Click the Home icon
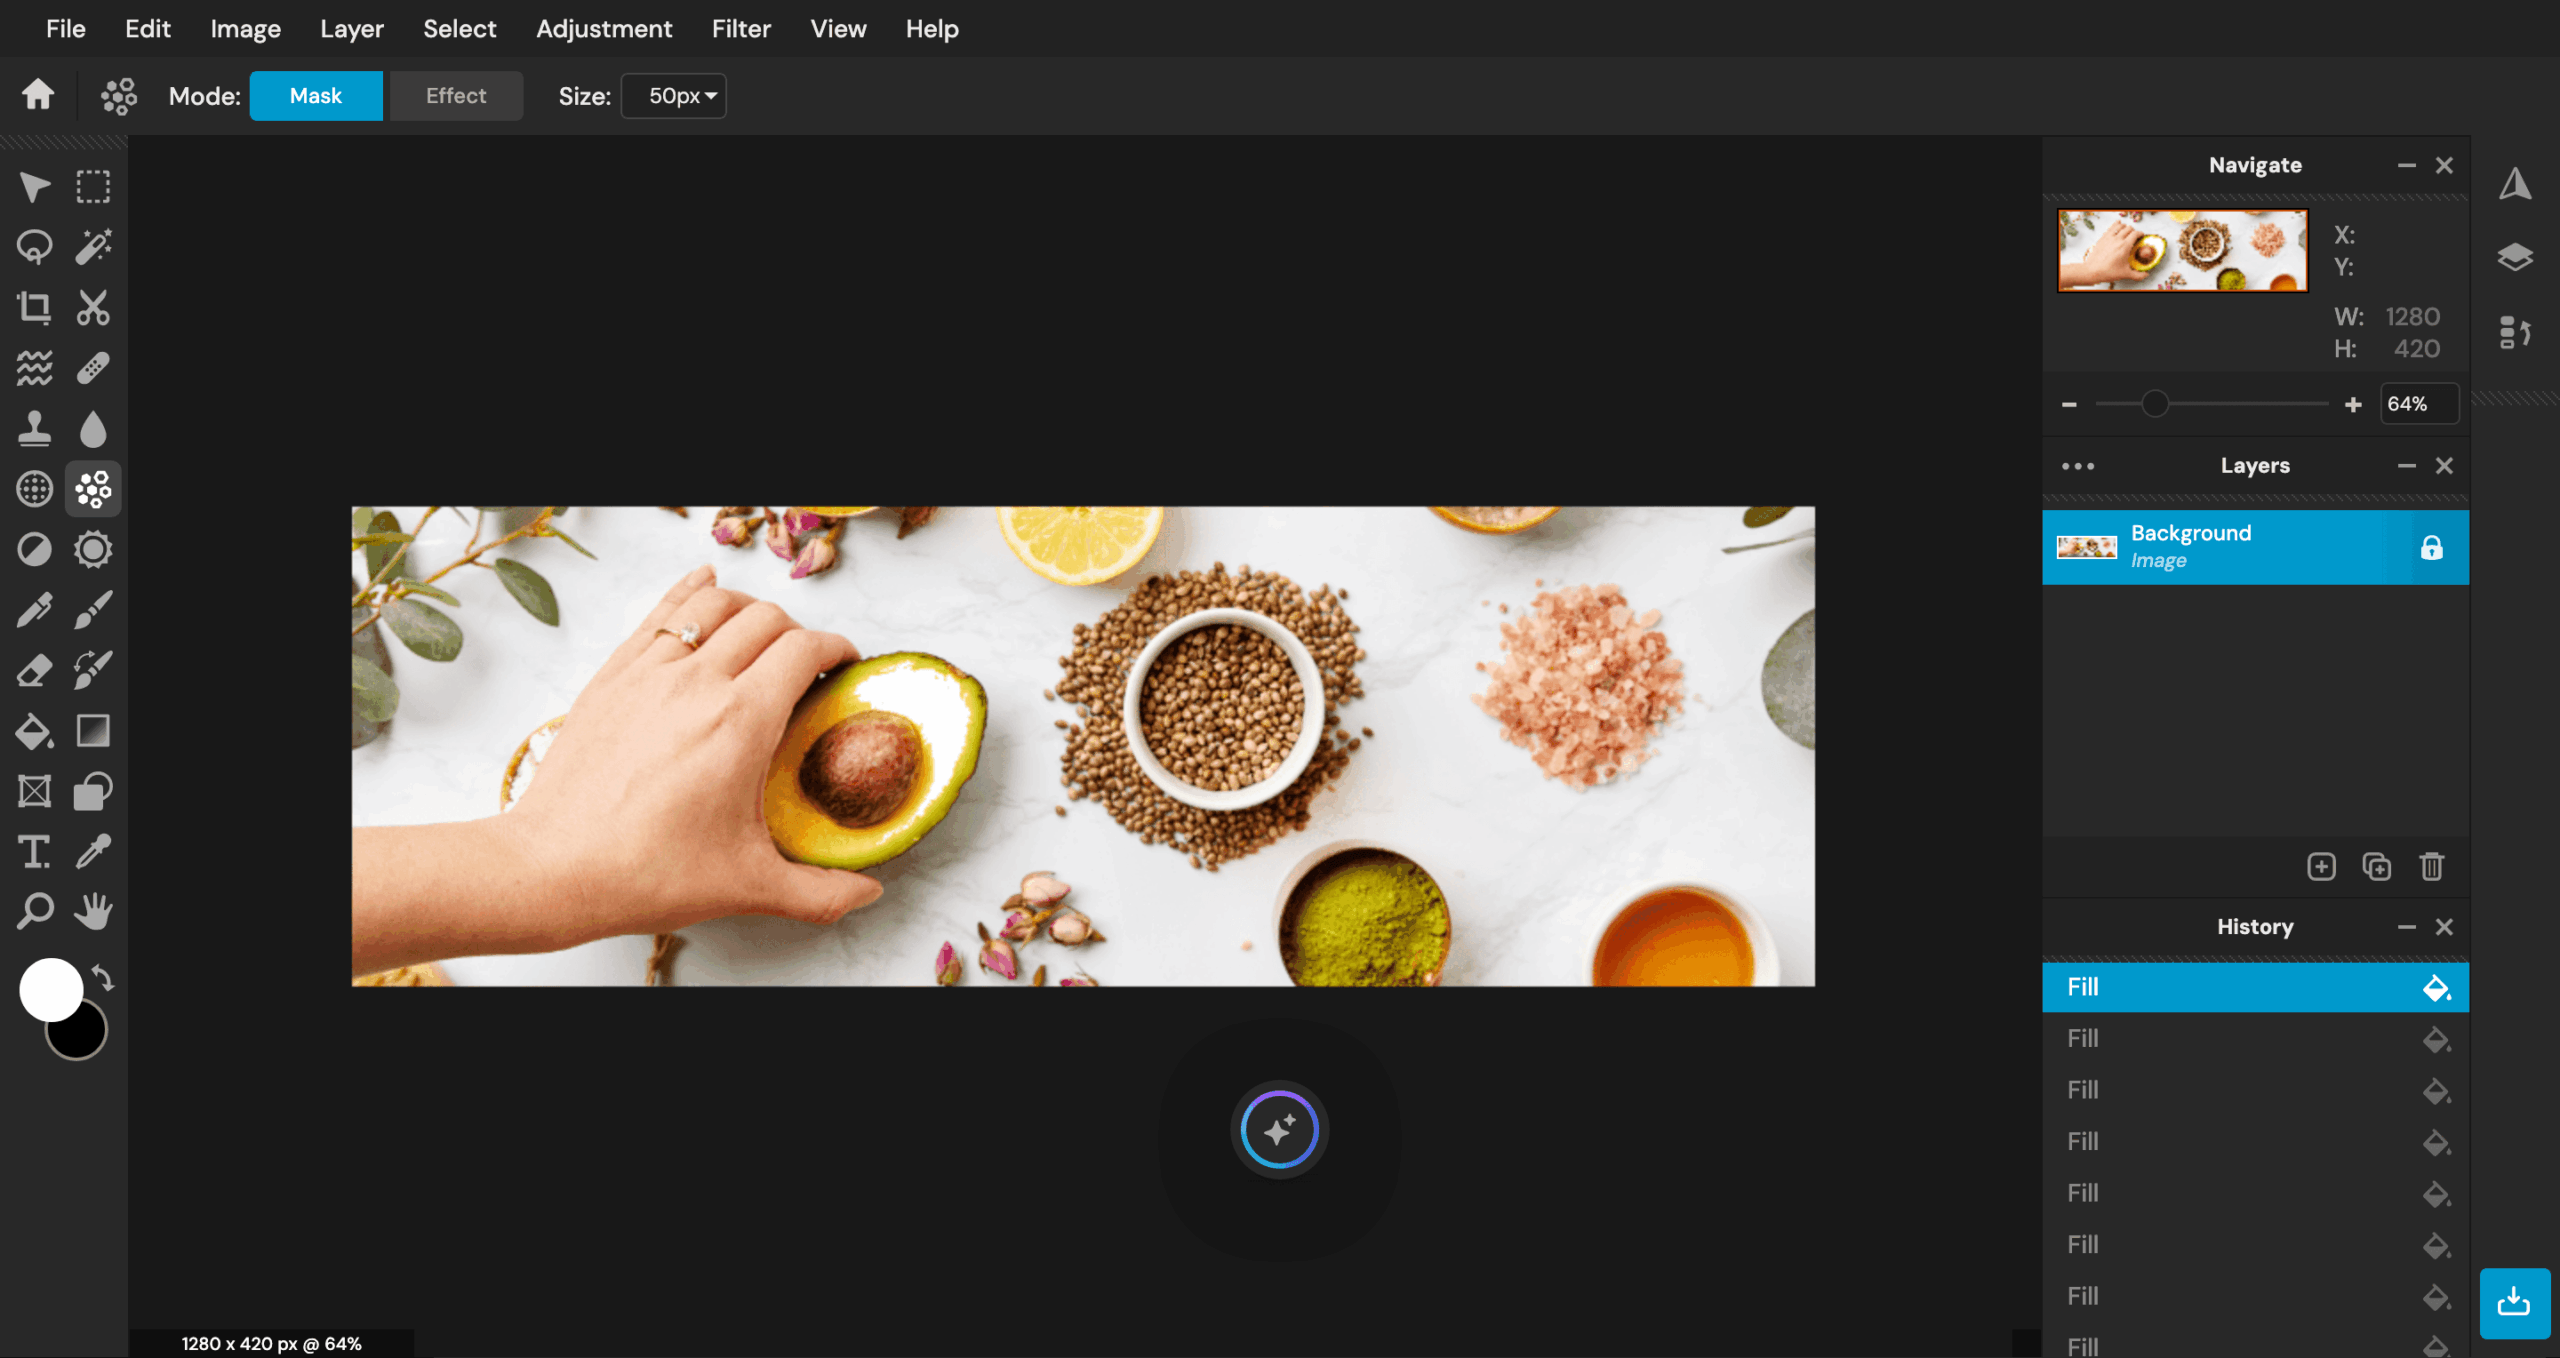The width and height of the screenshot is (2560, 1358). click(38, 95)
